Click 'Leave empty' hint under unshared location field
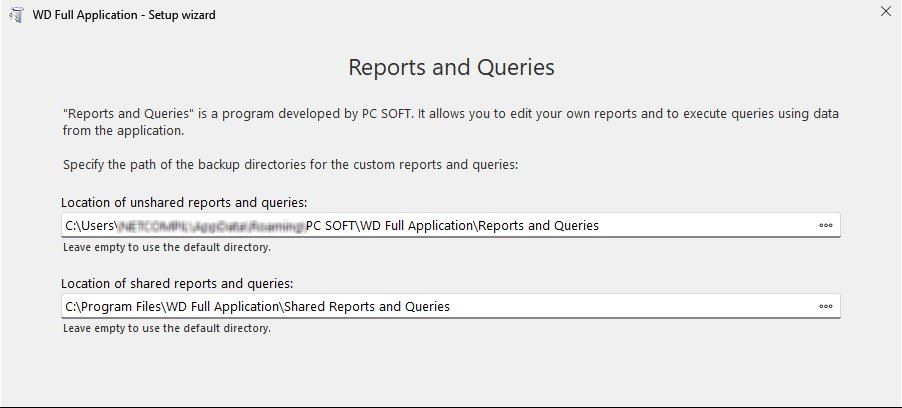The height and width of the screenshot is (408, 902). click(167, 248)
